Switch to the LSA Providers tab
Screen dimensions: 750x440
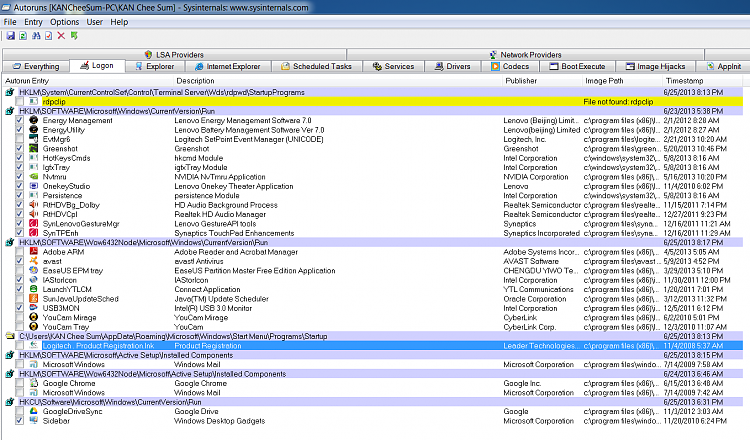174,55
